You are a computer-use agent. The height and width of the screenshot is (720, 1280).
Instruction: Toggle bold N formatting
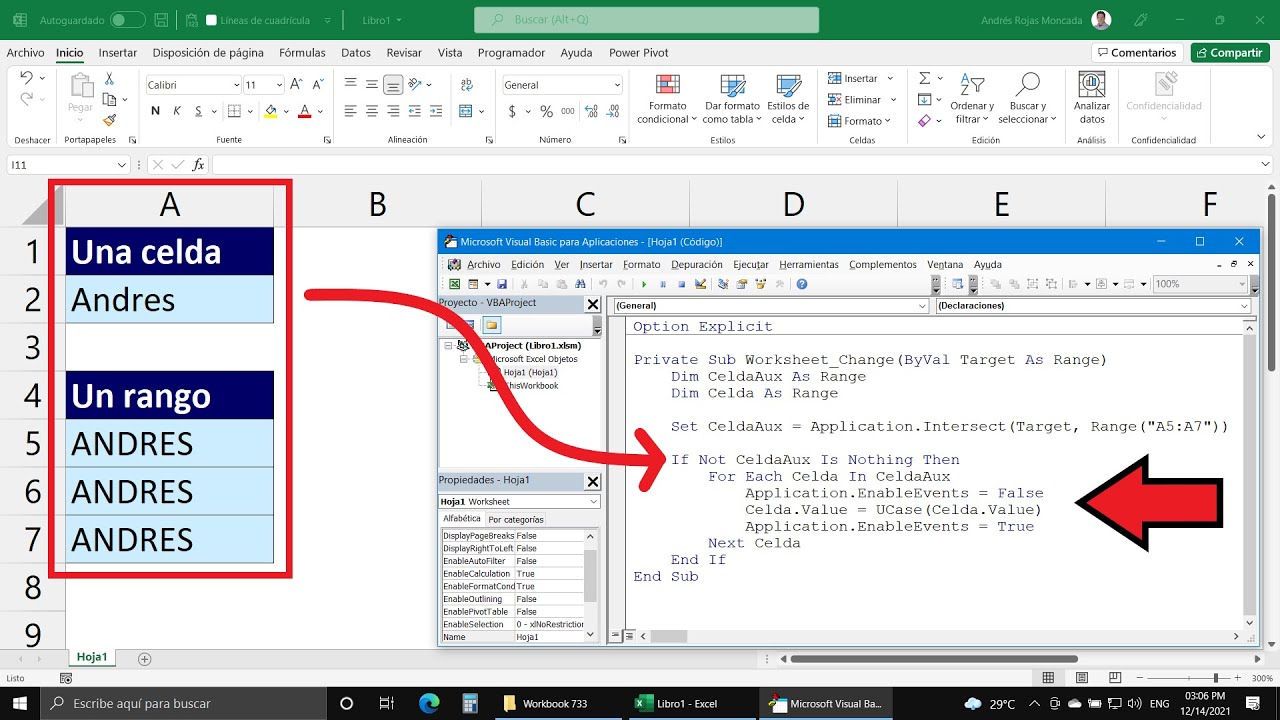pos(156,111)
